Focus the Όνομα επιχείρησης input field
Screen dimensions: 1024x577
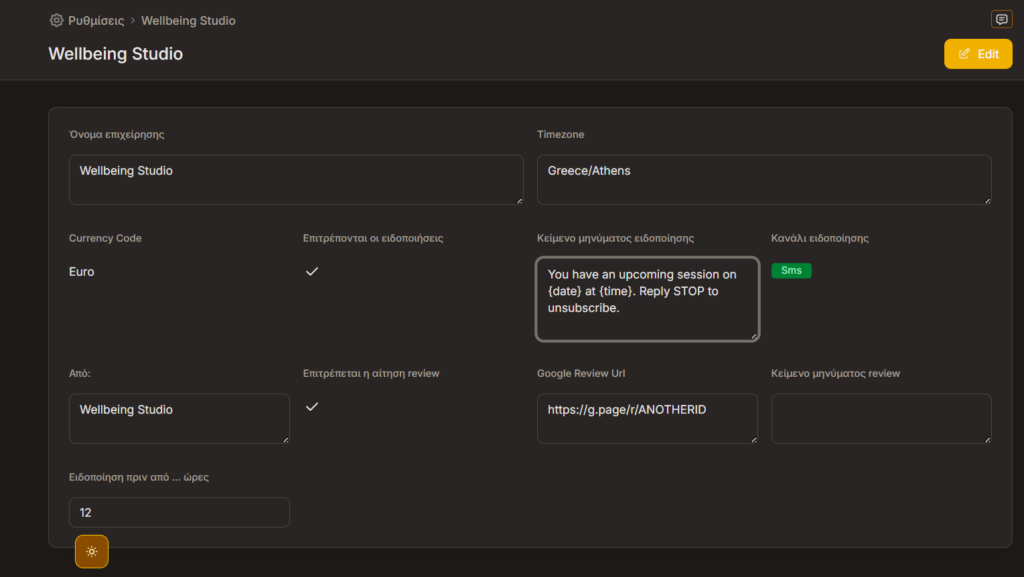pyautogui.click(x=296, y=179)
